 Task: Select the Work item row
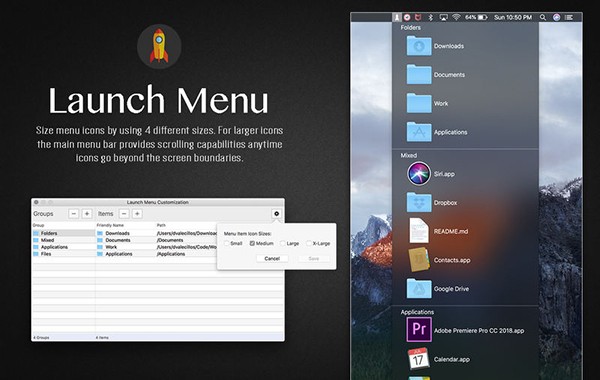pos(156,247)
